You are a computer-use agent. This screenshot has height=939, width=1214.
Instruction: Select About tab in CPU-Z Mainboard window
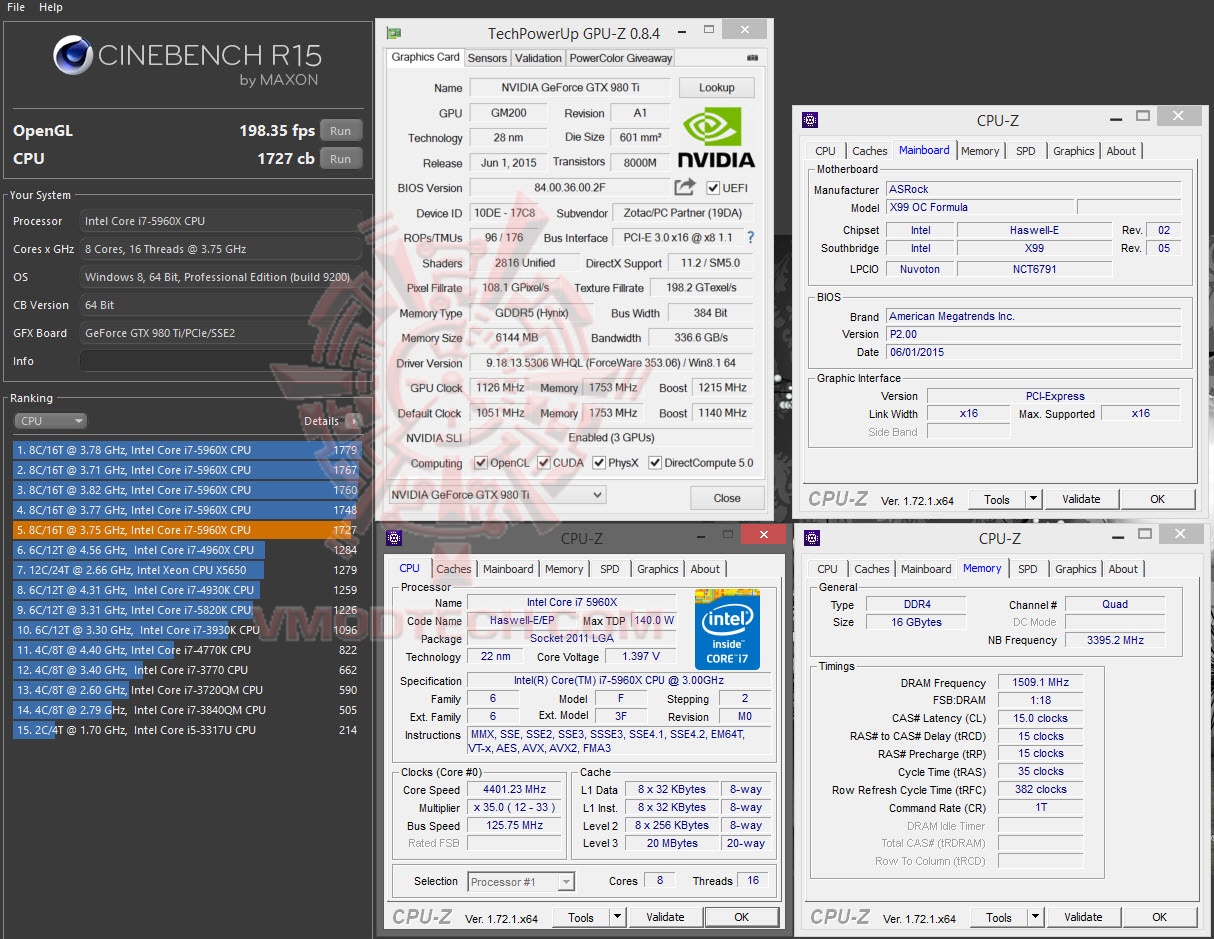(x=1121, y=151)
